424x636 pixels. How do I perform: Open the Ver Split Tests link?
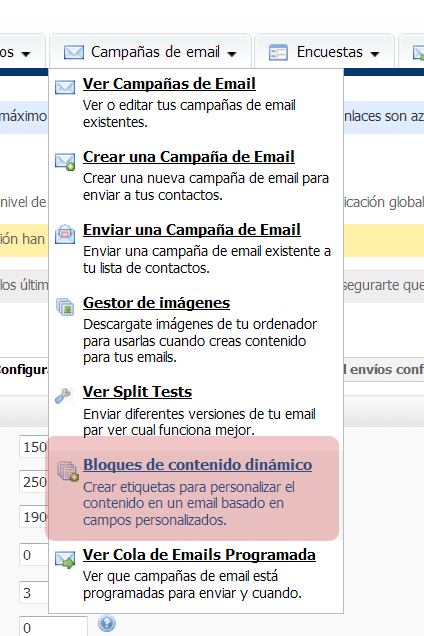click(137, 392)
